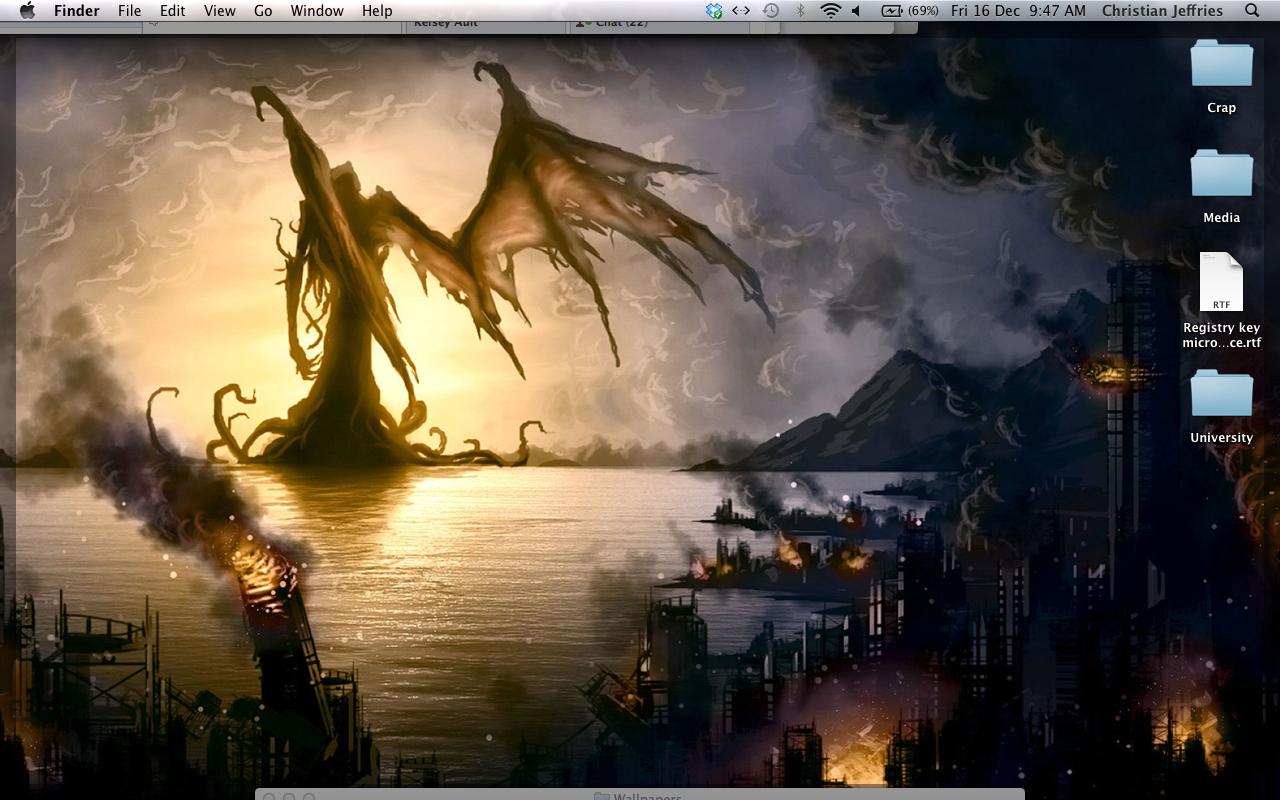Open the battery status menu

tap(908, 11)
